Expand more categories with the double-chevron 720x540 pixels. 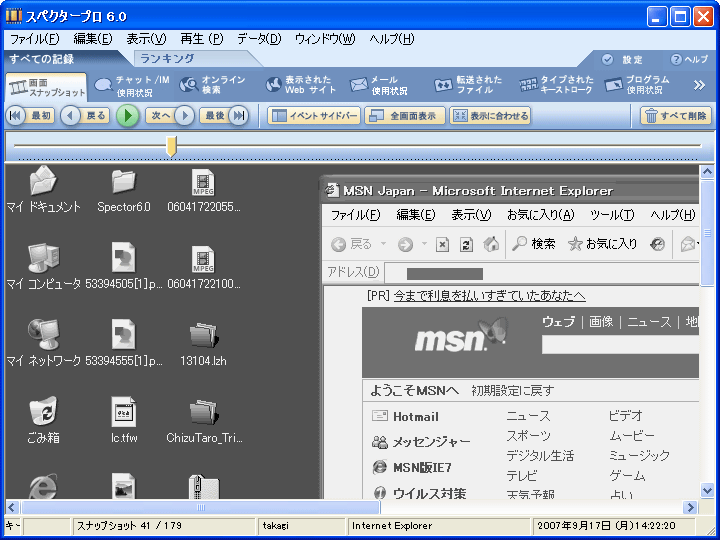(x=699, y=85)
